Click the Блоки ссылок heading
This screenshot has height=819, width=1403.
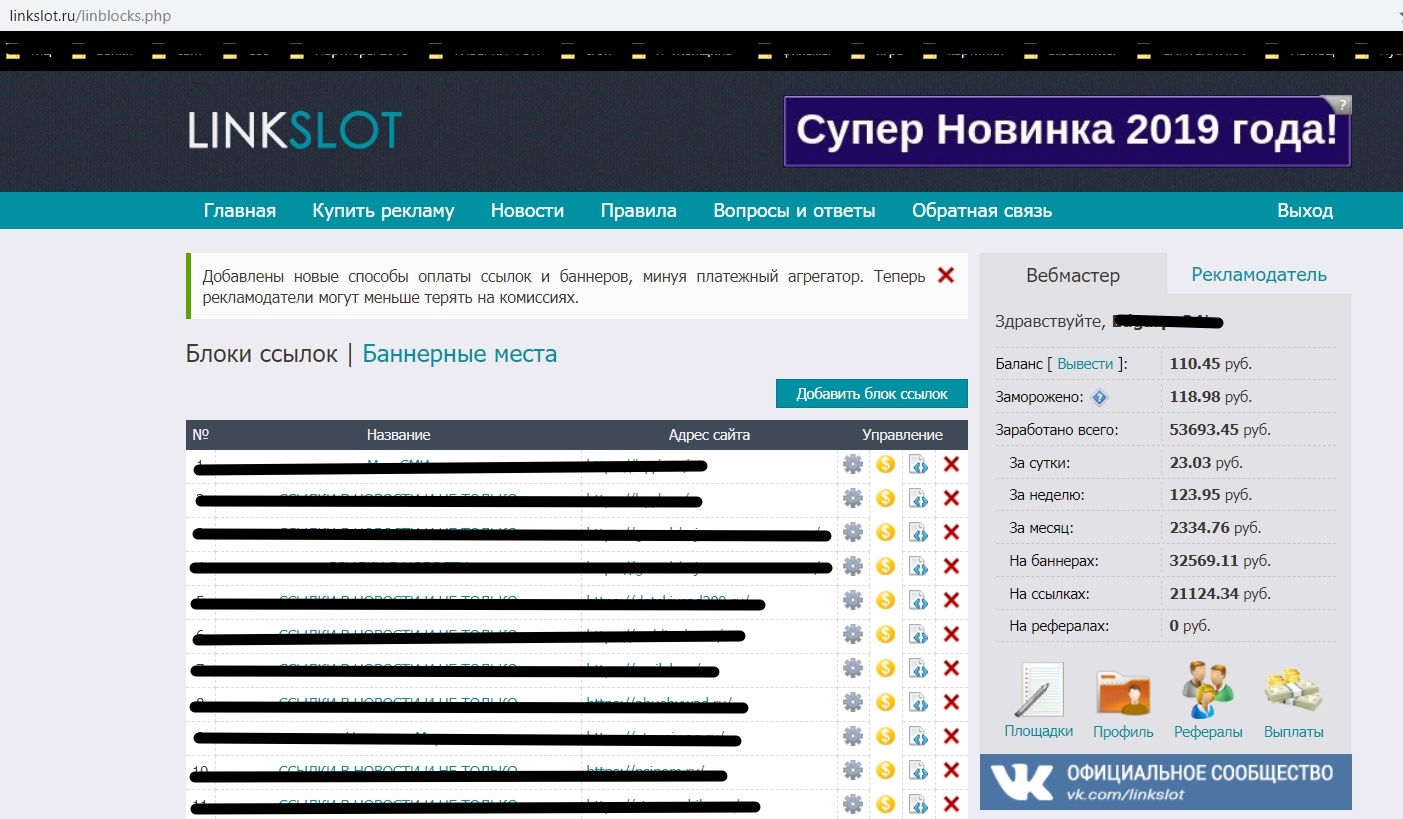pyautogui.click(x=262, y=354)
